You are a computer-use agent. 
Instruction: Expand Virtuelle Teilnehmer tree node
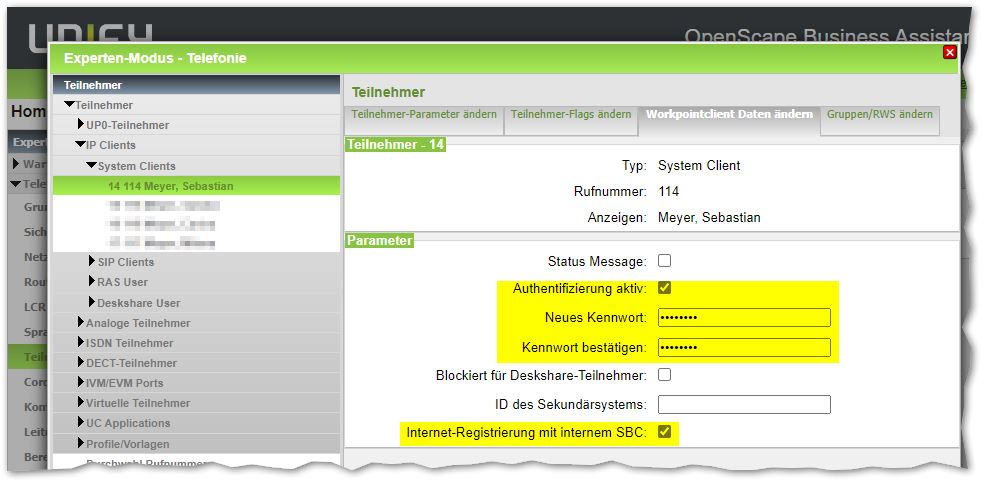pyautogui.click(x=81, y=402)
